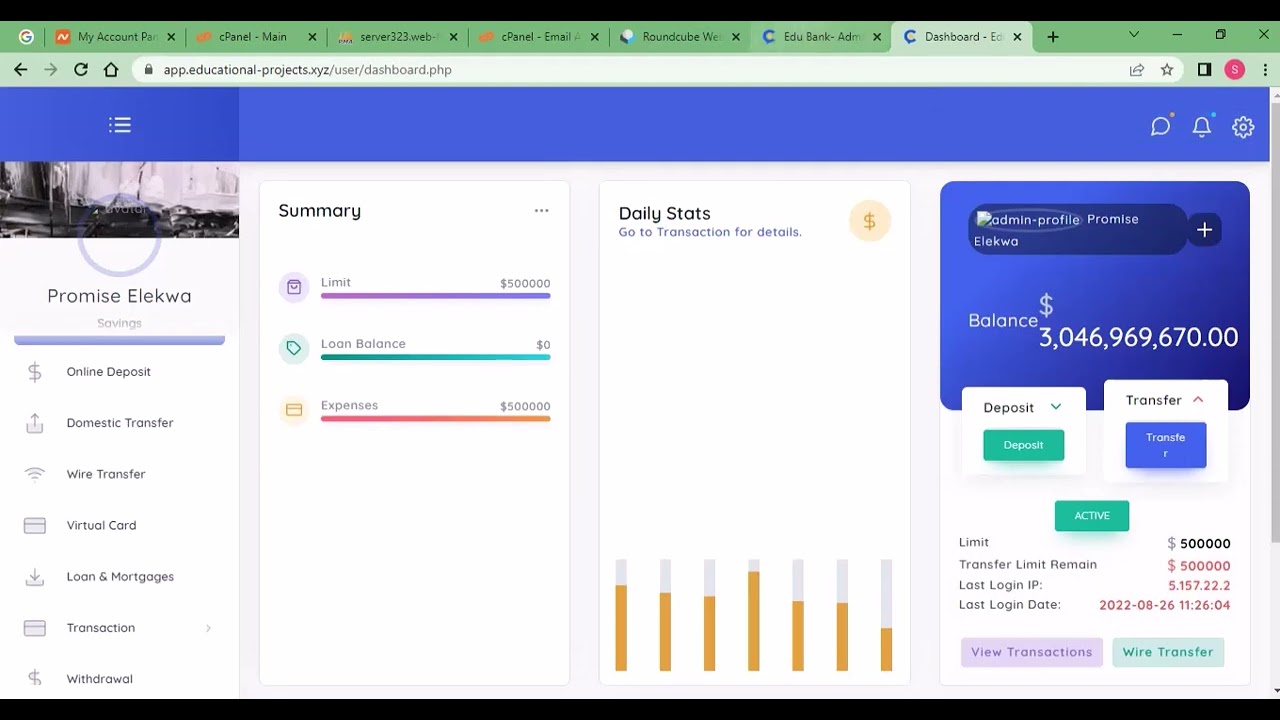The height and width of the screenshot is (720, 1280).
Task: Click the yellow dollar icon in Daily Stats
Action: point(869,222)
